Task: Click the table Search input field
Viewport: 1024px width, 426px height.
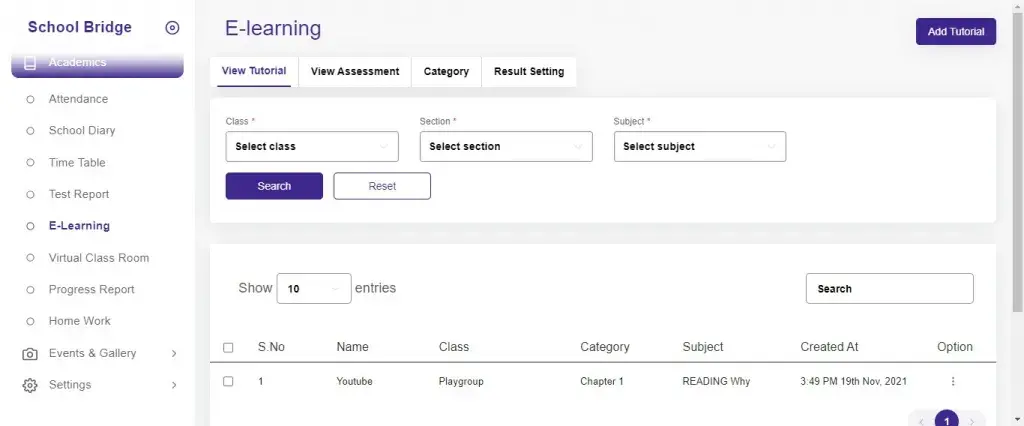Action: (889, 288)
